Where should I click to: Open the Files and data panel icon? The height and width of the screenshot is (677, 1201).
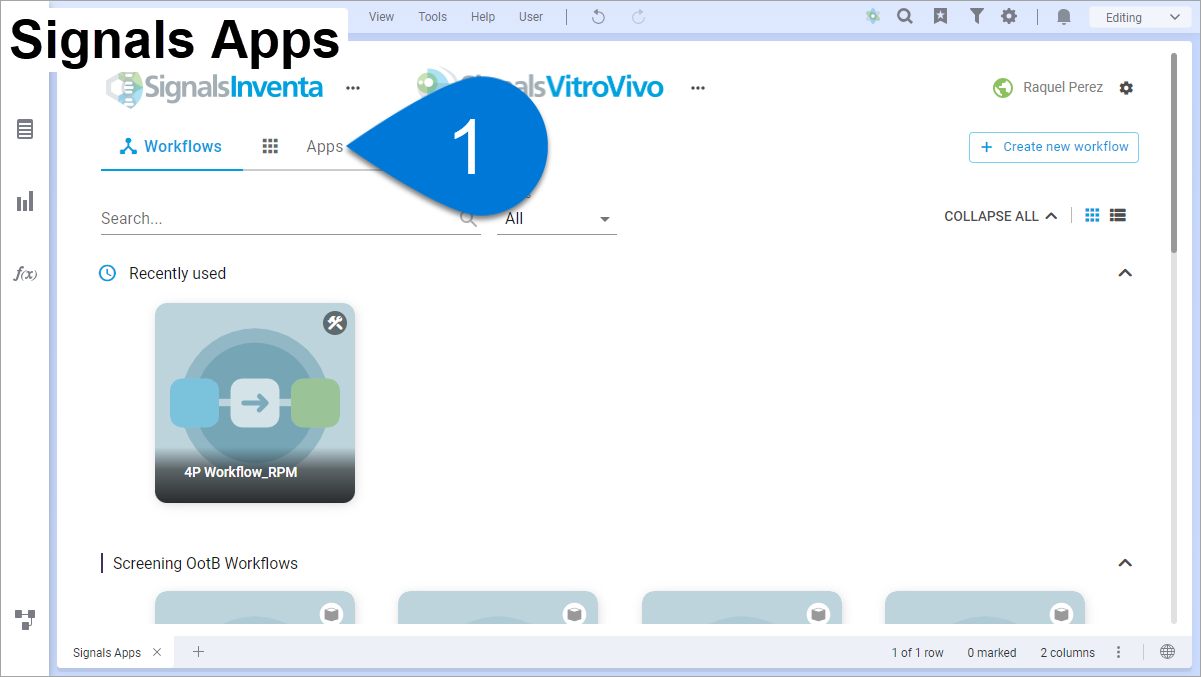tap(25, 129)
